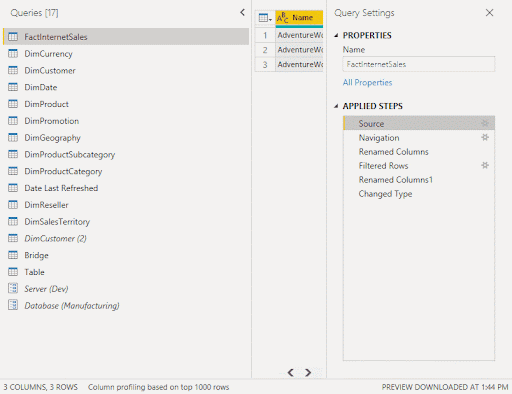Collapse the APPLIED STEPS section

[336, 106]
